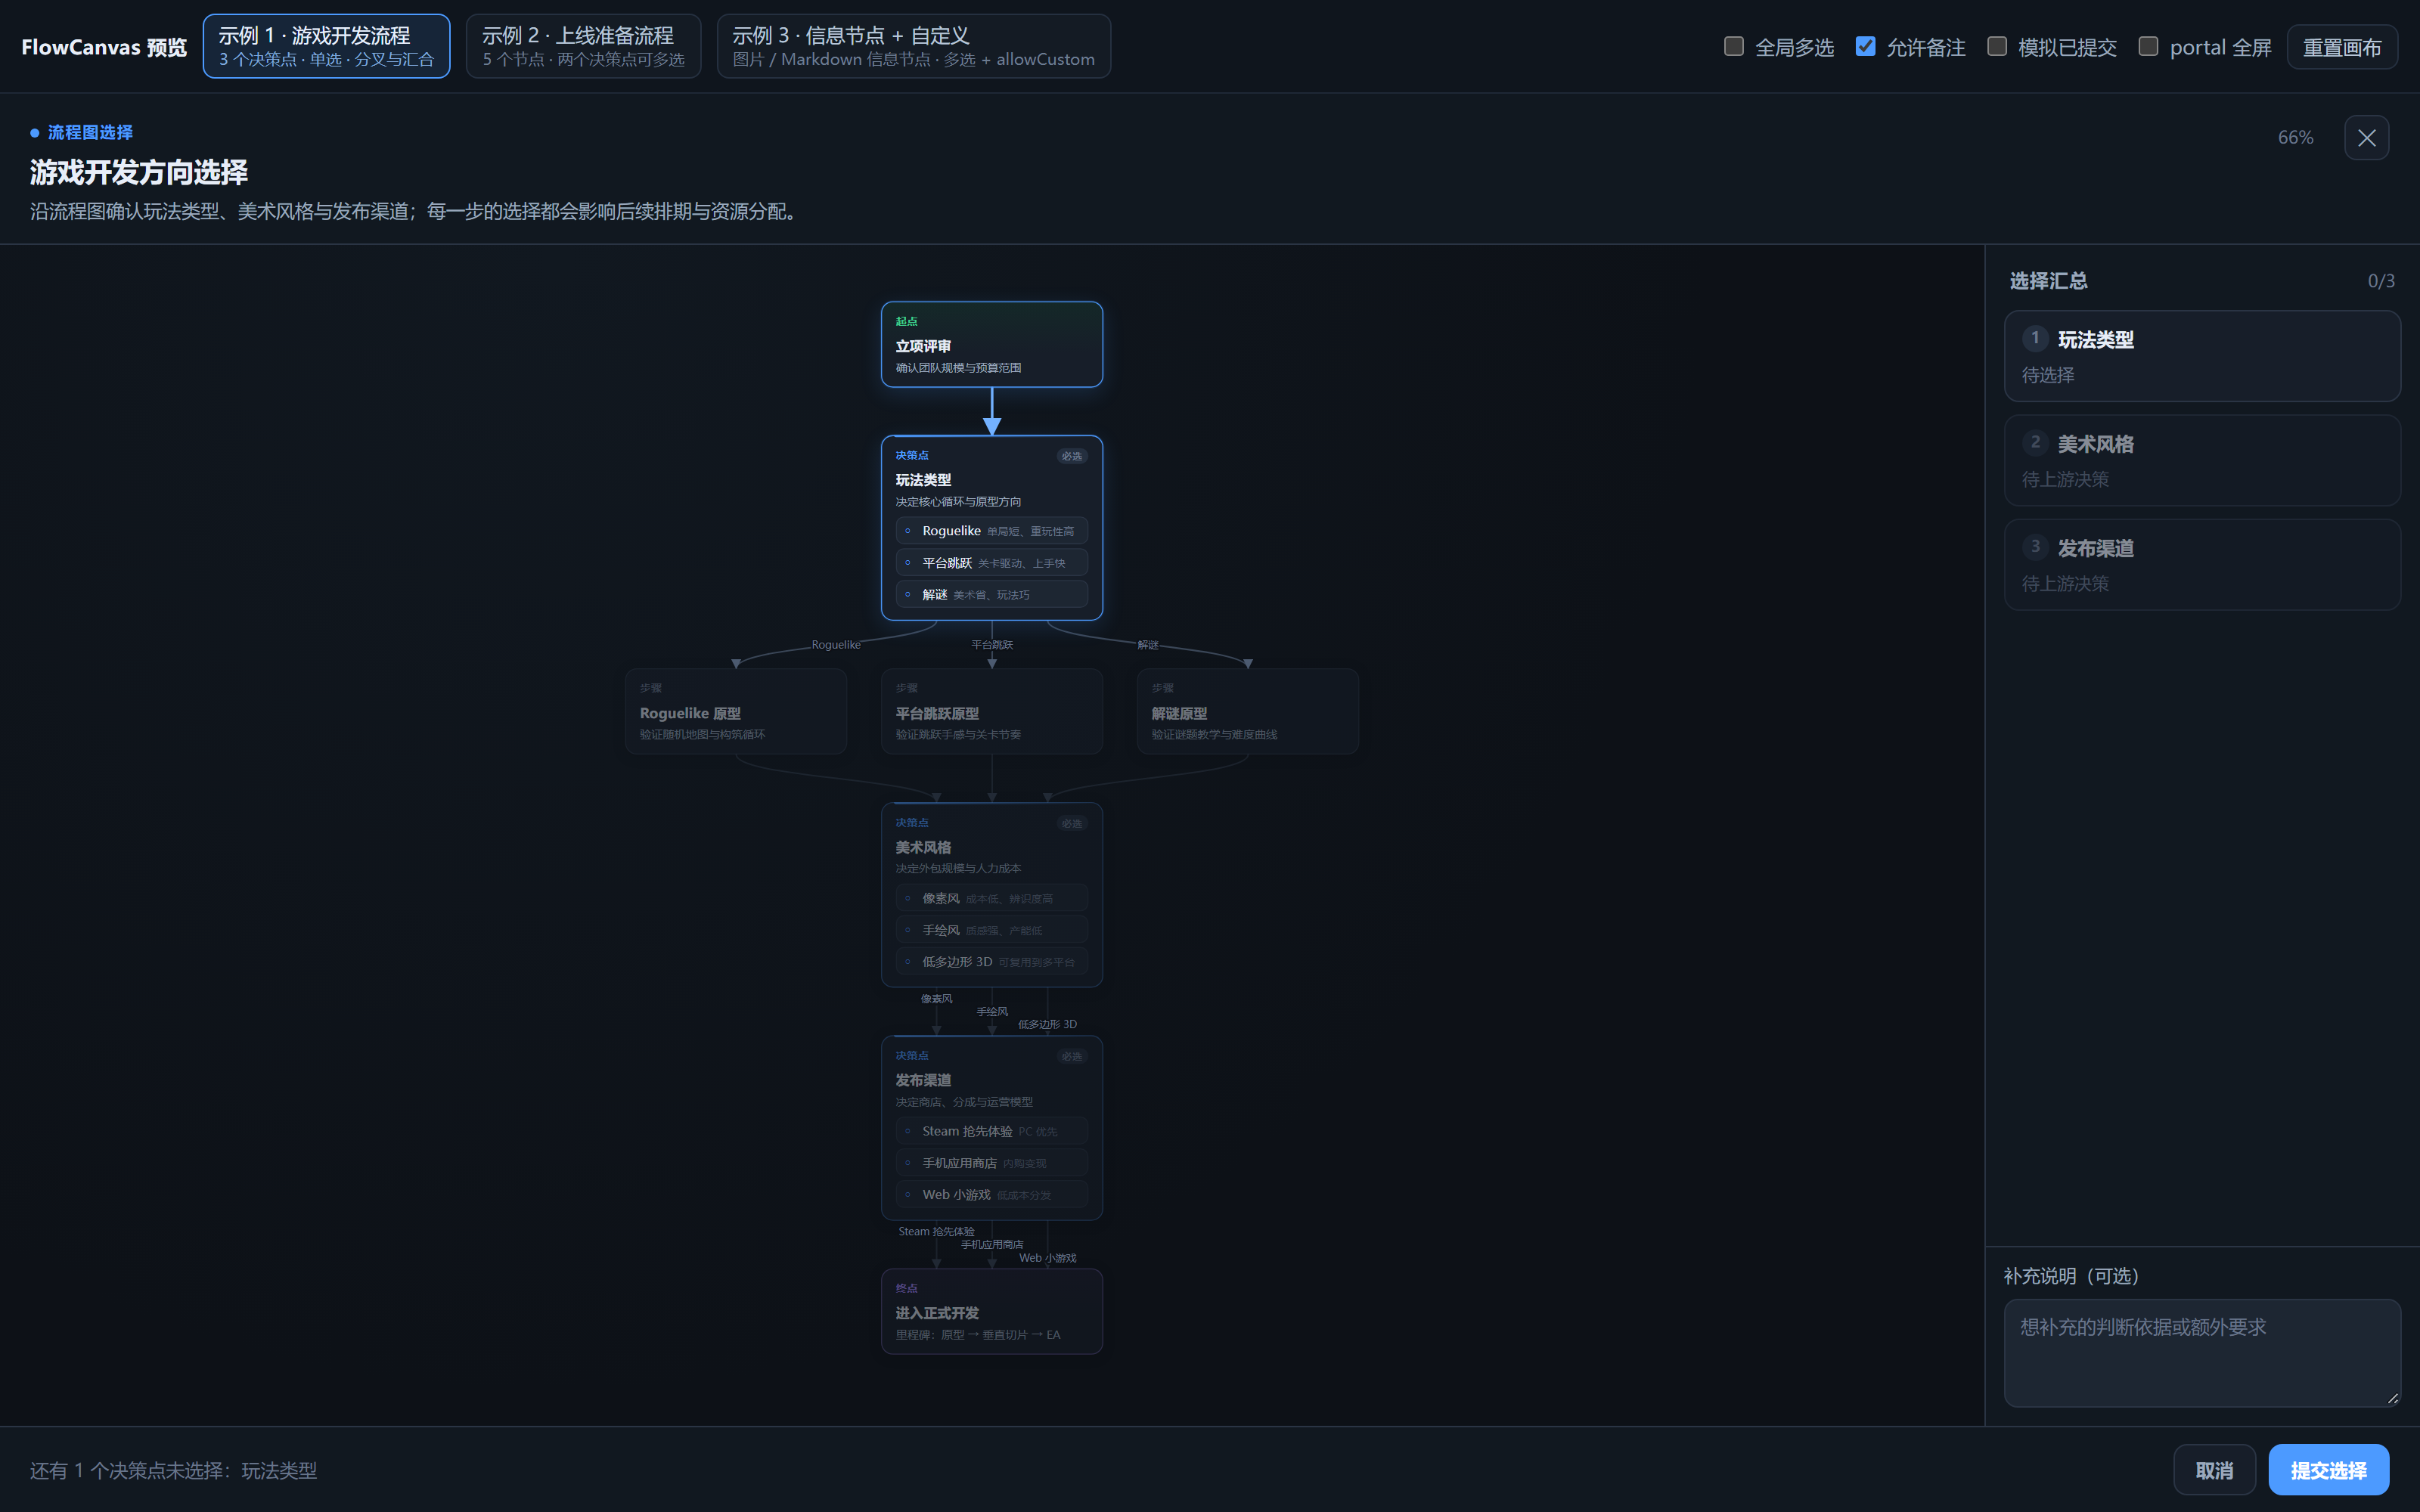Open summary card 2 美术风格
2420x1512 pixels.
(2202, 460)
